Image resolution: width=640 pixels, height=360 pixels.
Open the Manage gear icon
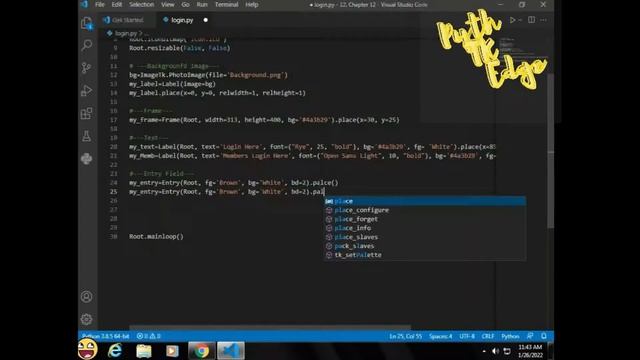tap(87, 319)
